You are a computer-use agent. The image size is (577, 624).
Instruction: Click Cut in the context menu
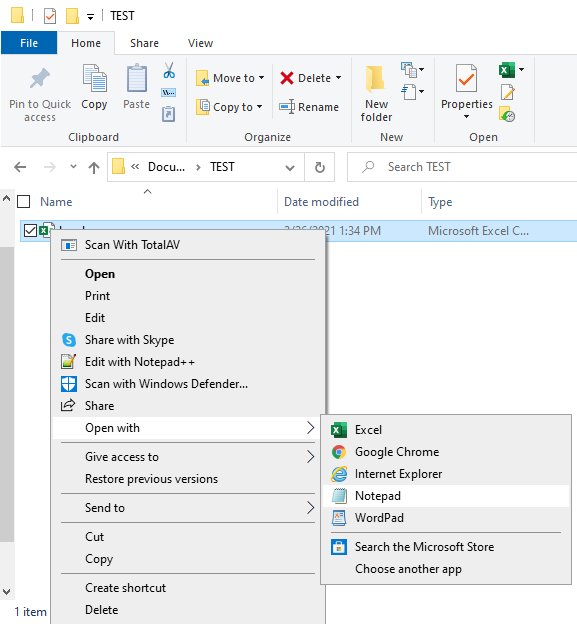[x=188, y=537]
